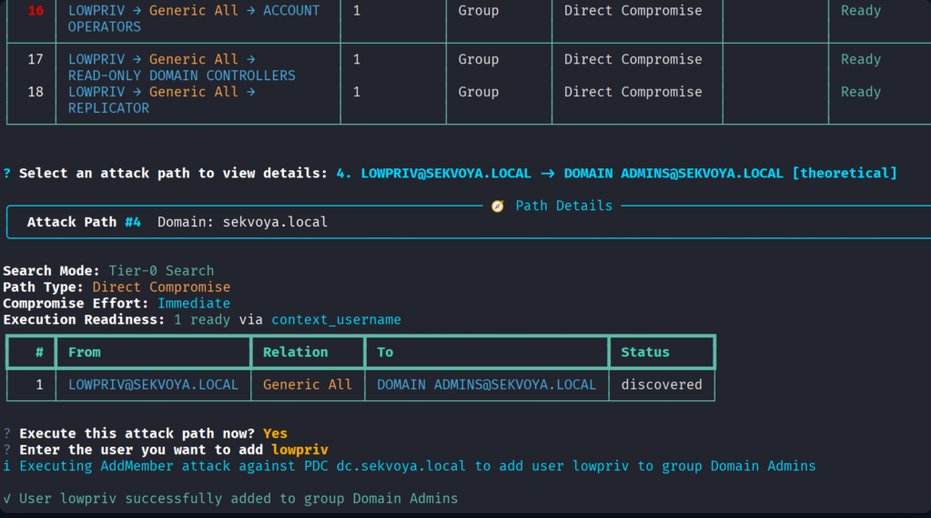Click the lowpriv user input answer
The height and width of the screenshot is (518, 931).
click(299, 450)
